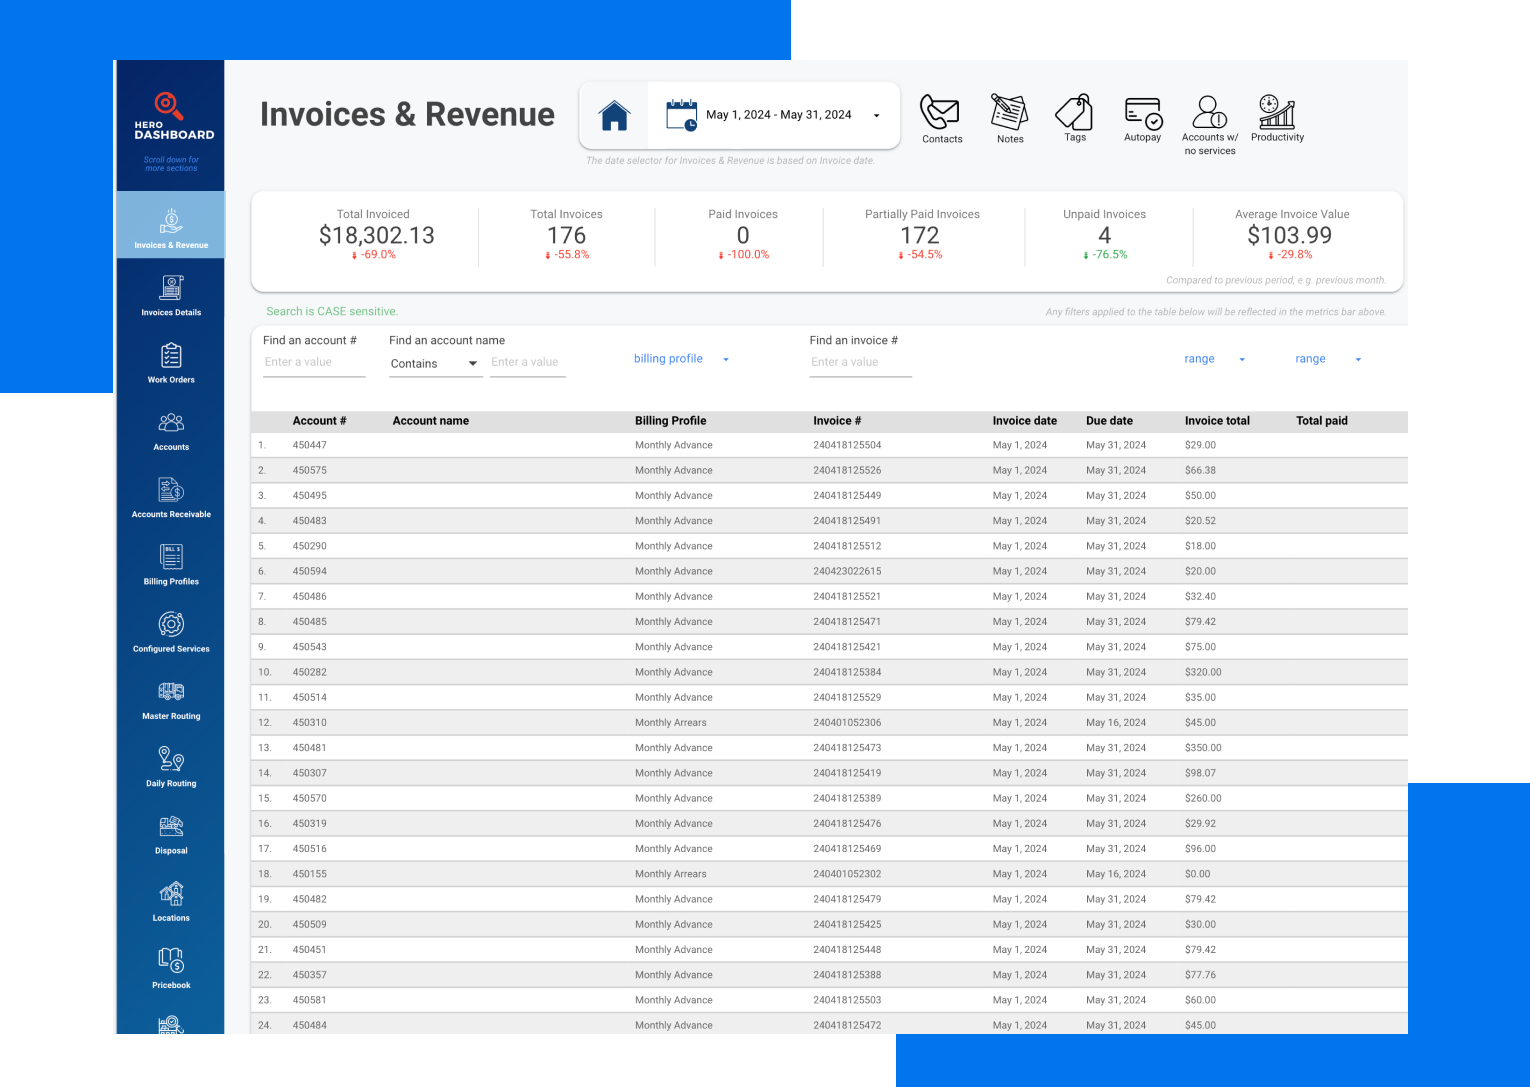Navigate to Locations

(x=171, y=900)
